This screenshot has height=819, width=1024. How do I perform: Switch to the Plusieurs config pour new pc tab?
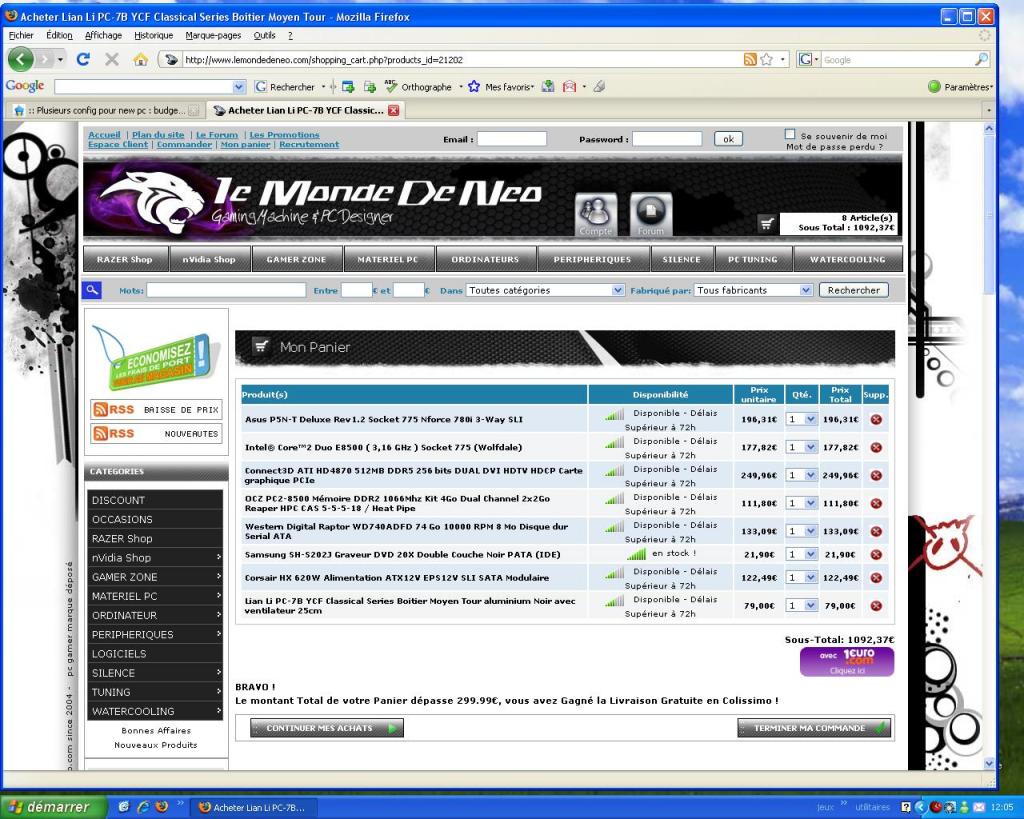tap(106, 110)
